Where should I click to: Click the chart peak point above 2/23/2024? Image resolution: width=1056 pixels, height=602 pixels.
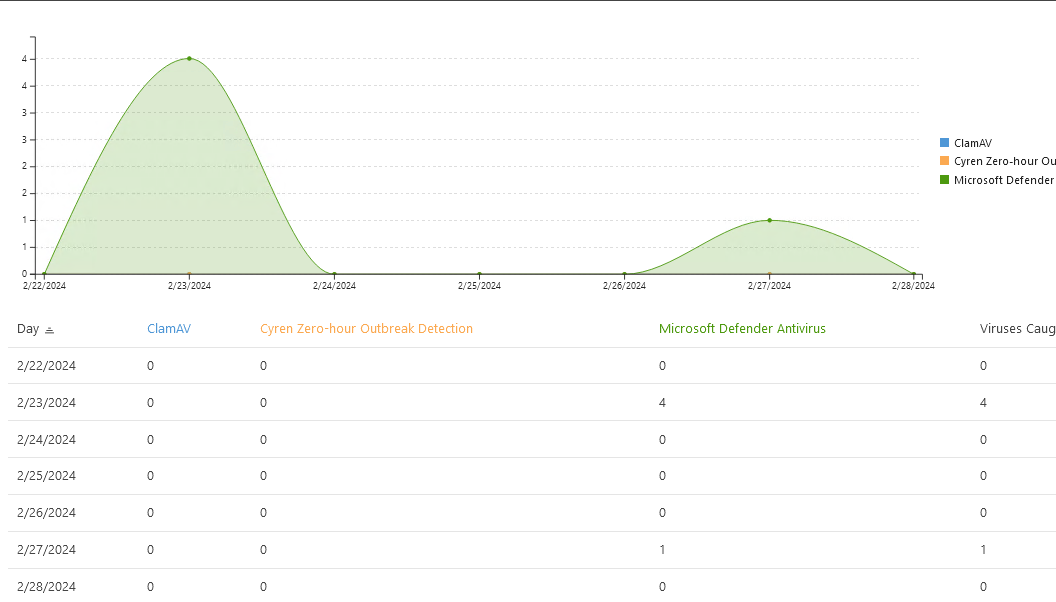(189, 58)
